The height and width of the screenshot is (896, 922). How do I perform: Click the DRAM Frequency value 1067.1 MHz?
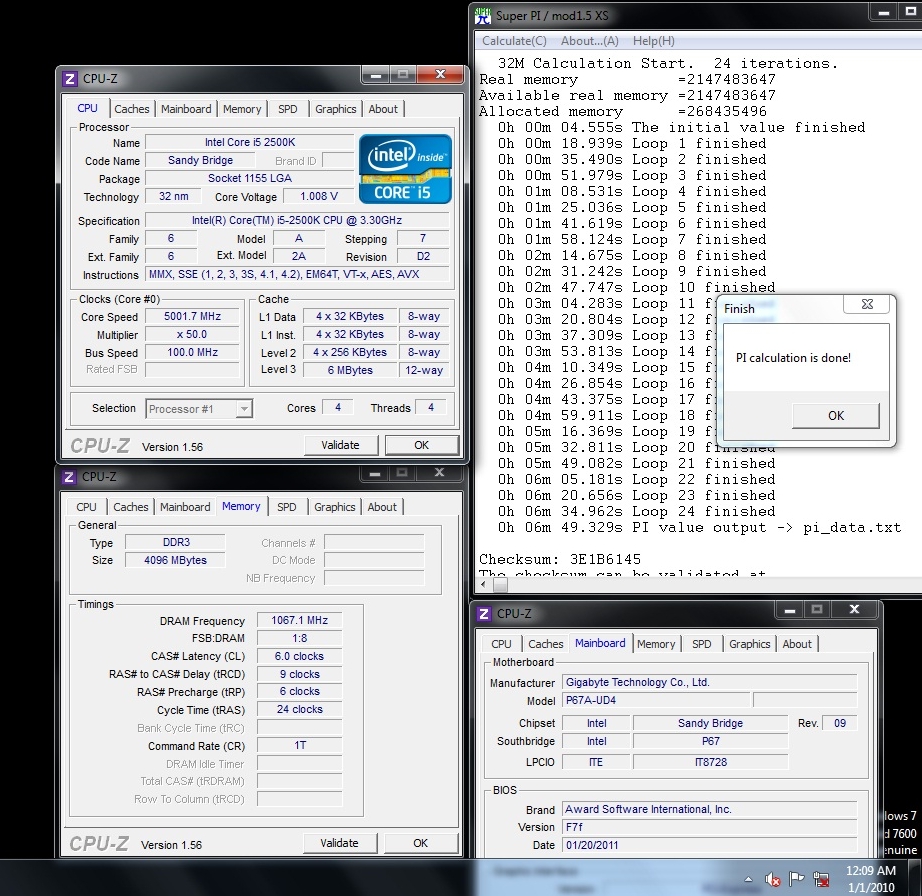pos(299,620)
